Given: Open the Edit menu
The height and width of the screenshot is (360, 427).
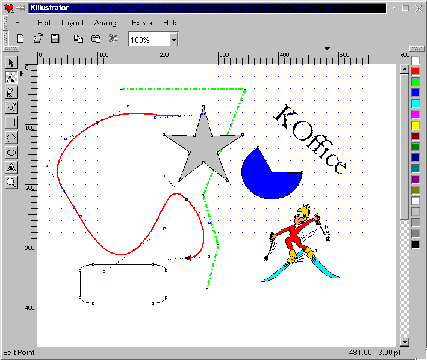Looking at the screenshot, I should click(44, 23).
